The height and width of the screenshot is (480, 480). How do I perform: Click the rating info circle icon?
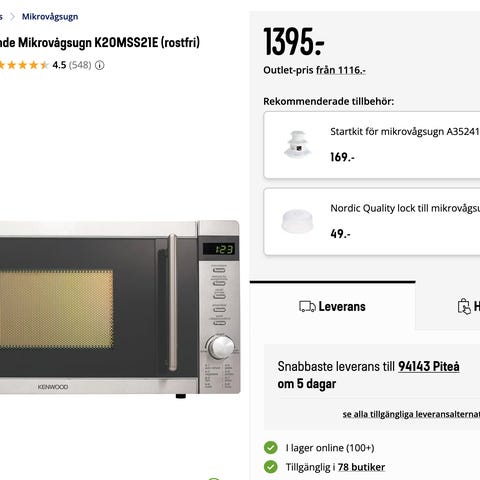[100, 65]
